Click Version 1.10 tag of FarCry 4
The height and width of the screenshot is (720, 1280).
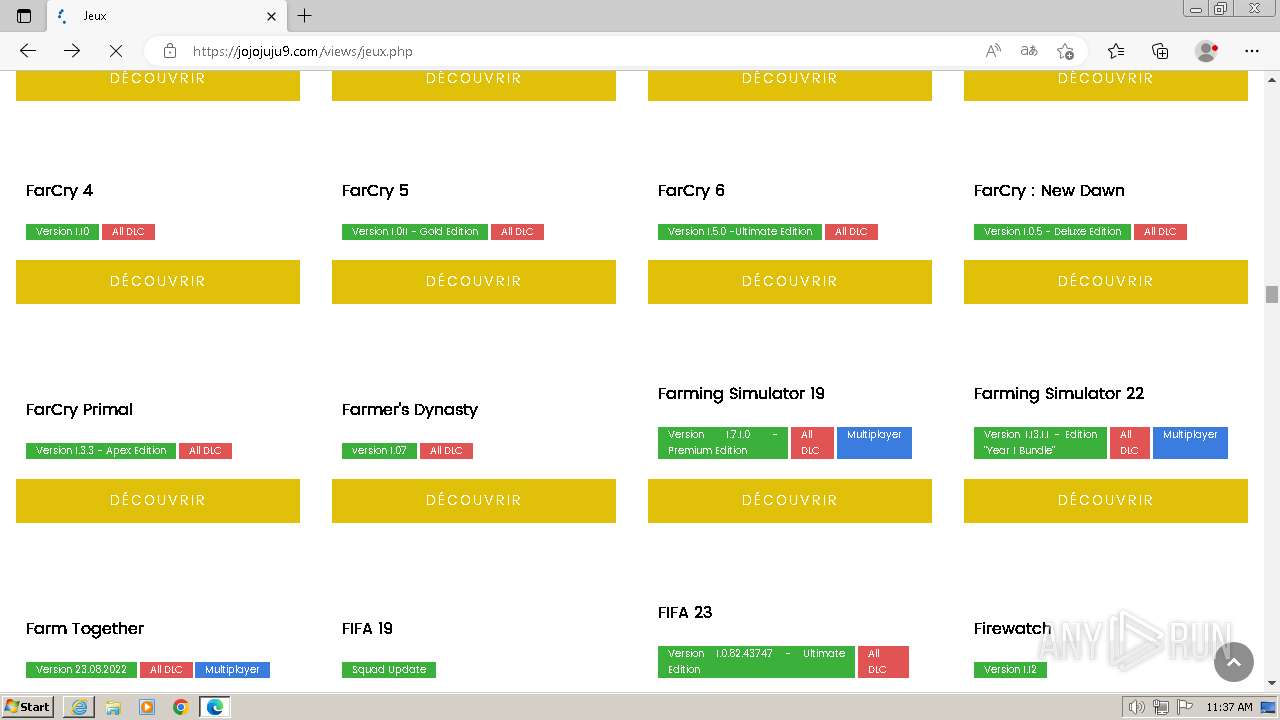(62, 232)
